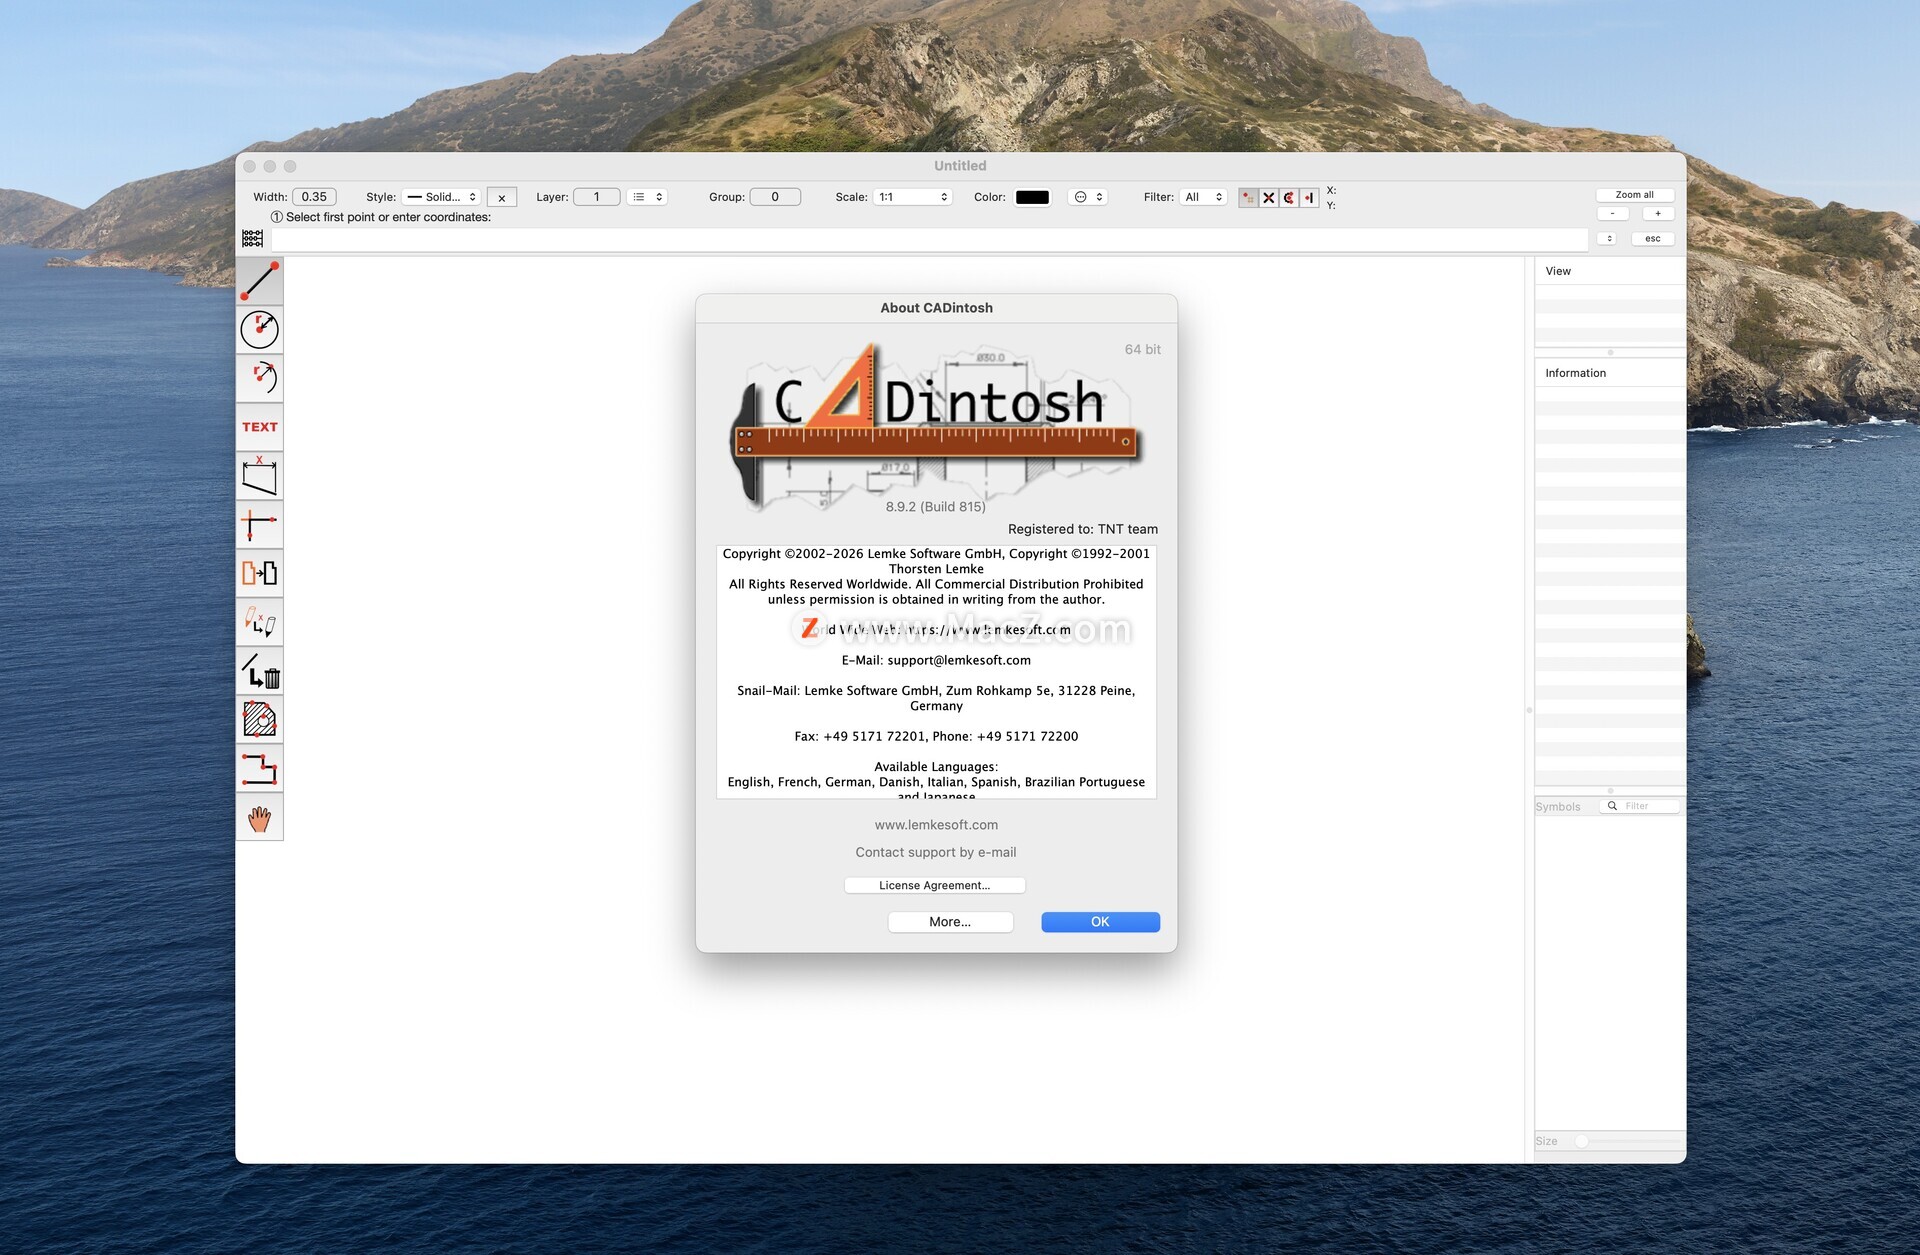
Task: Open the layer list dropdown
Action: (647, 197)
